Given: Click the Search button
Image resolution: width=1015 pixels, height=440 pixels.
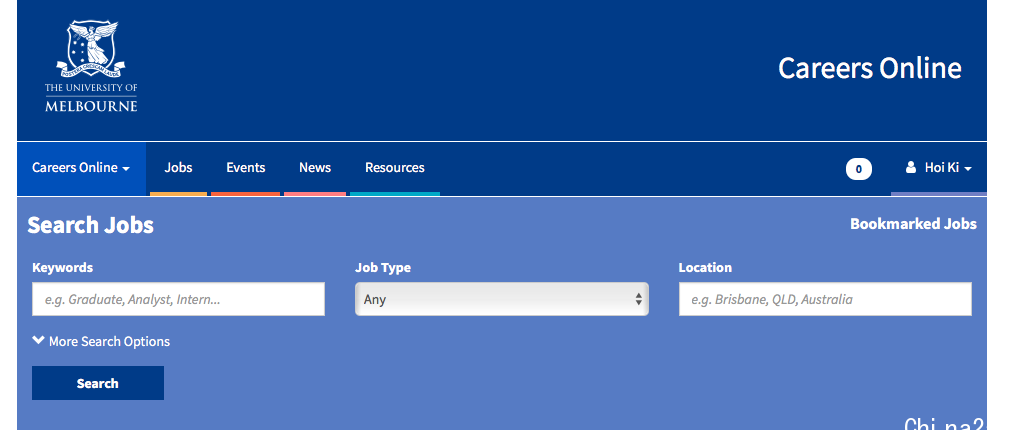Looking at the screenshot, I should 98,383.
